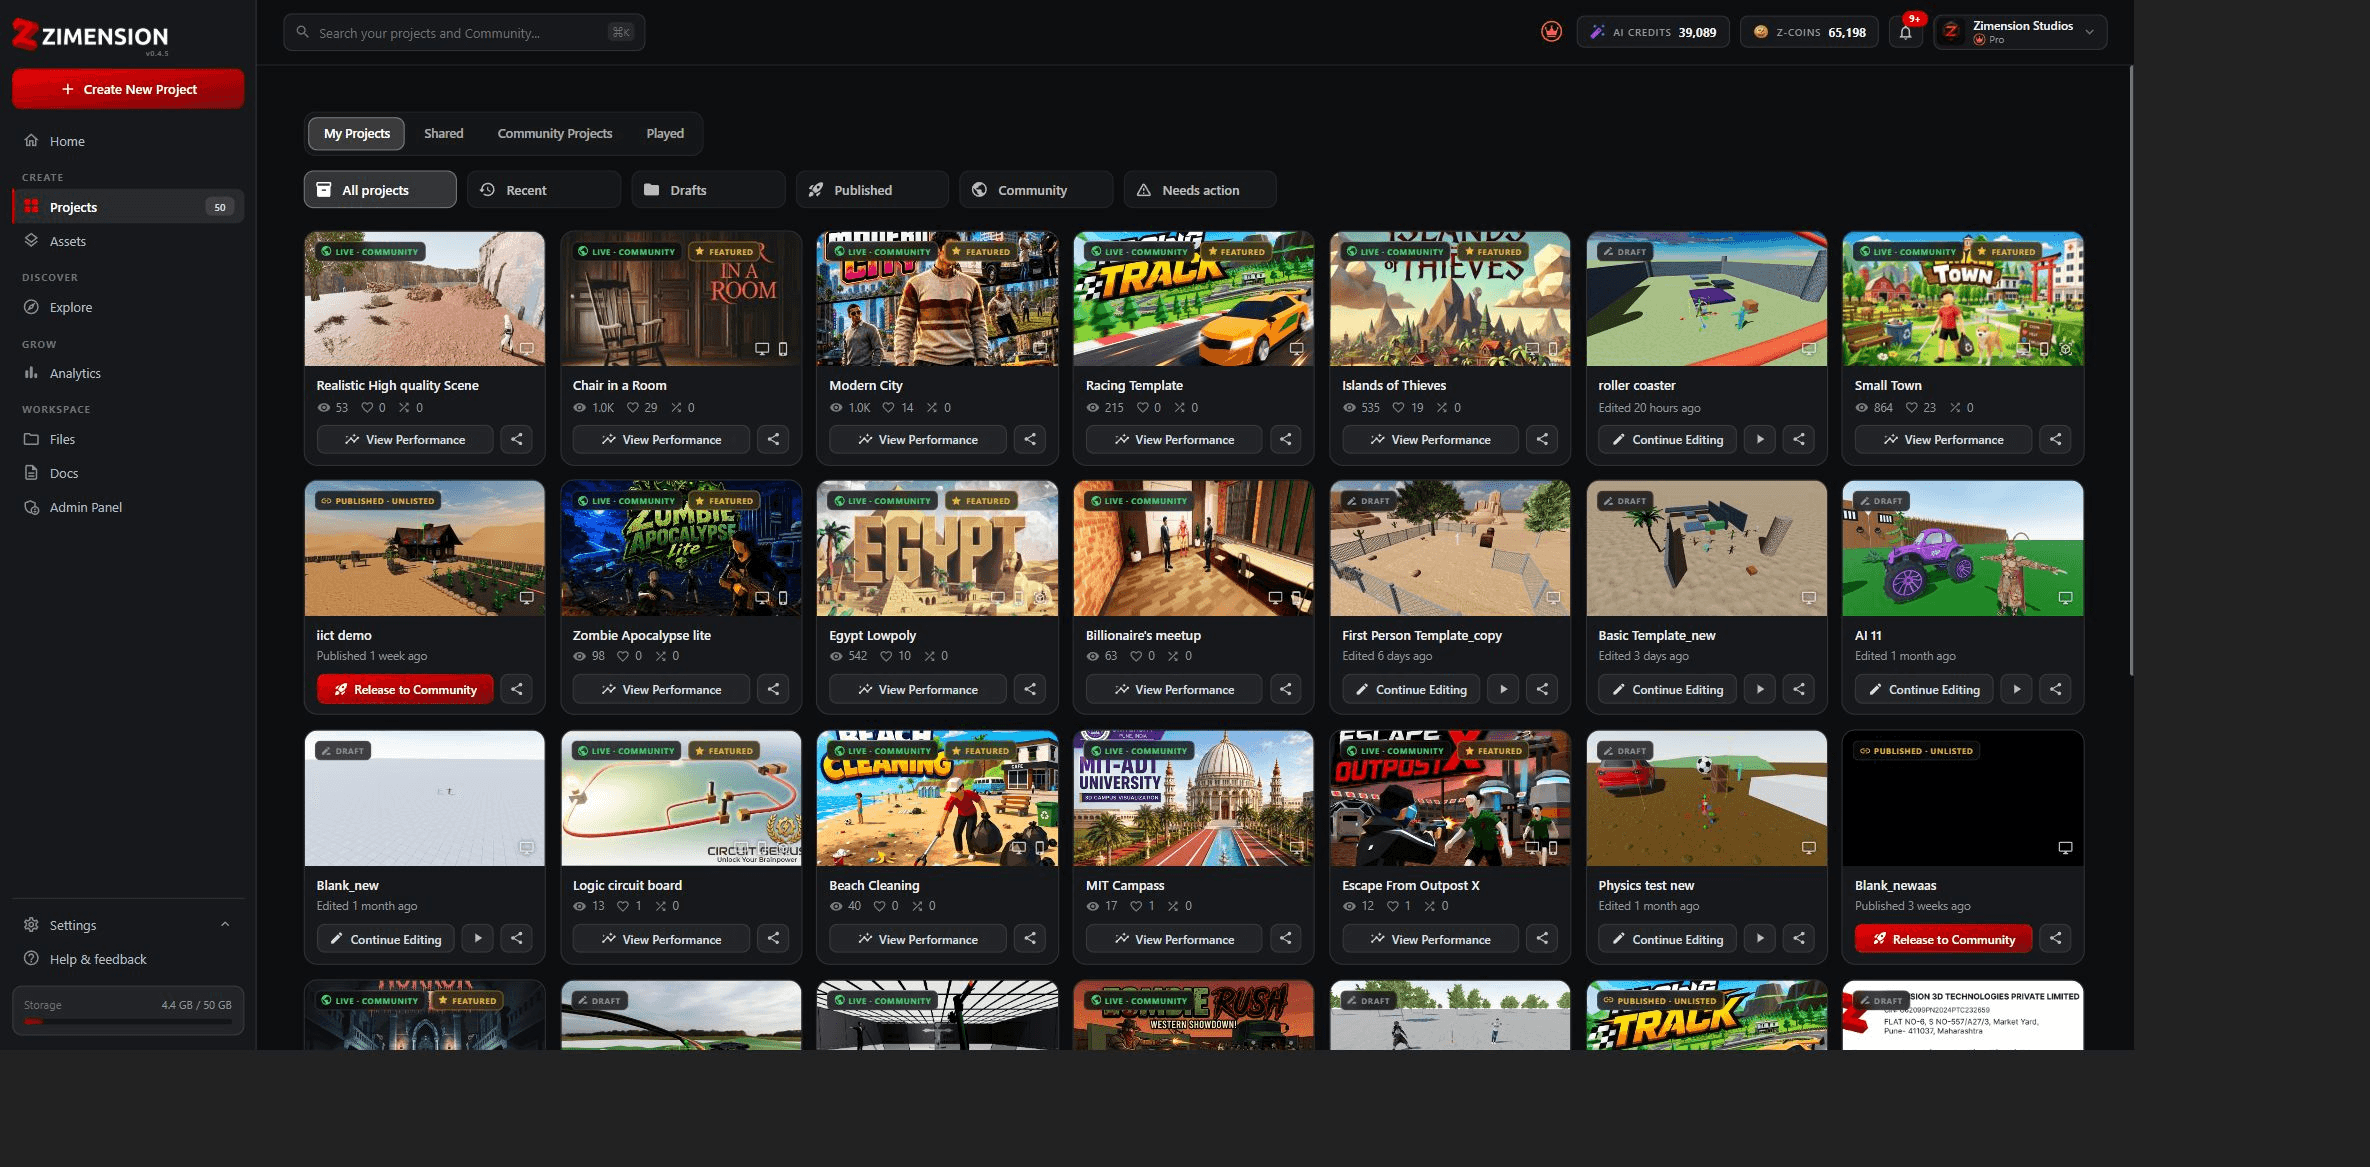View Performance for Racing Template
This screenshot has height=1167, width=2370.
coord(1174,439)
